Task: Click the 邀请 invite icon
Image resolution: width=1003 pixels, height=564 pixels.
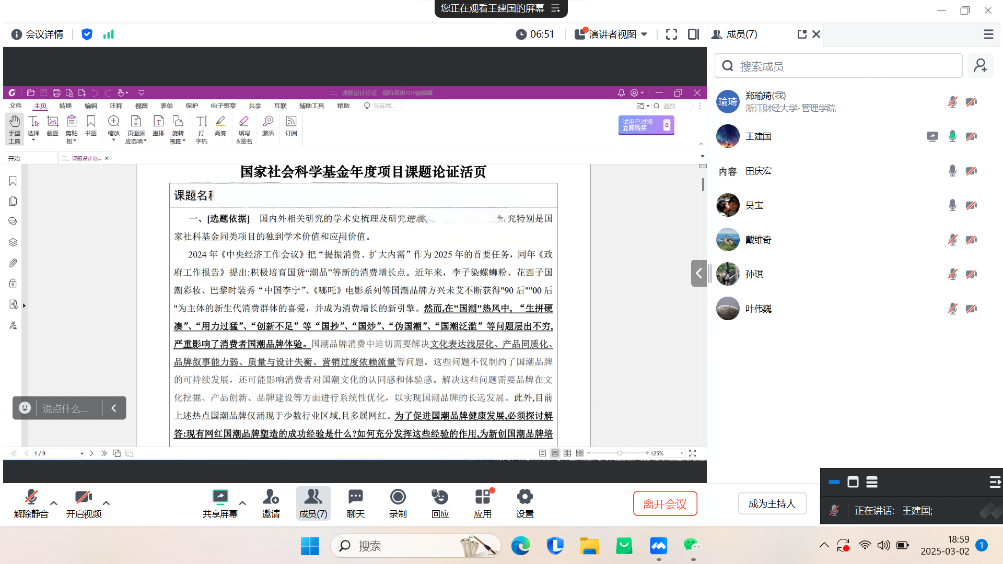Action: 271,502
